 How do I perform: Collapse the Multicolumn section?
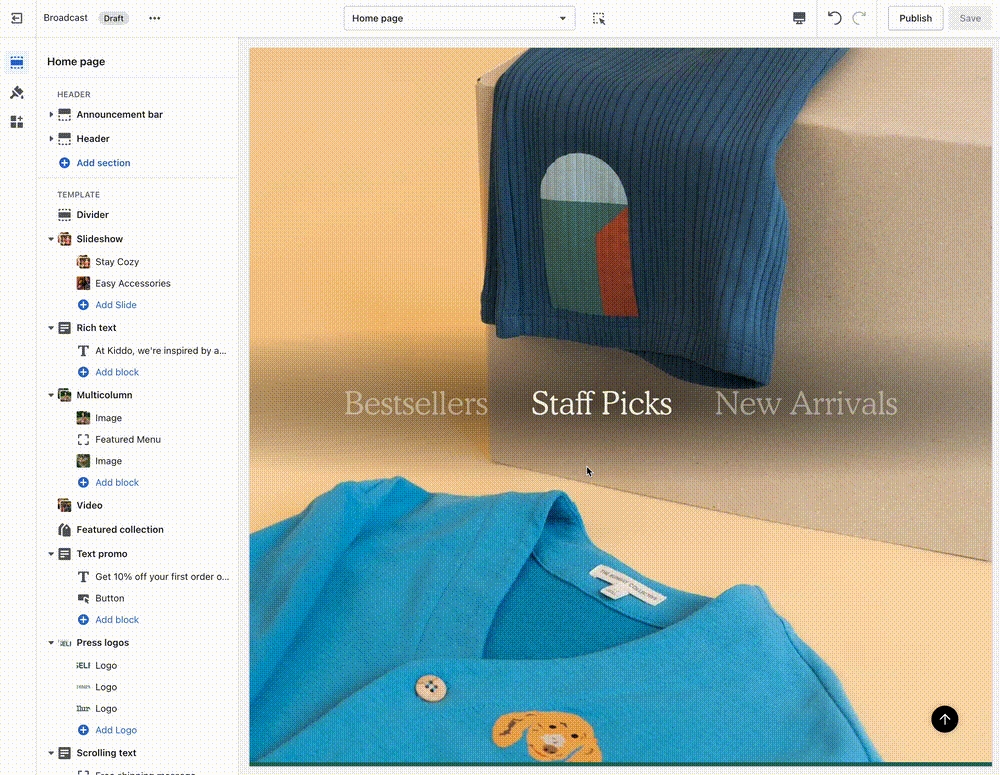pyautogui.click(x=51, y=395)
